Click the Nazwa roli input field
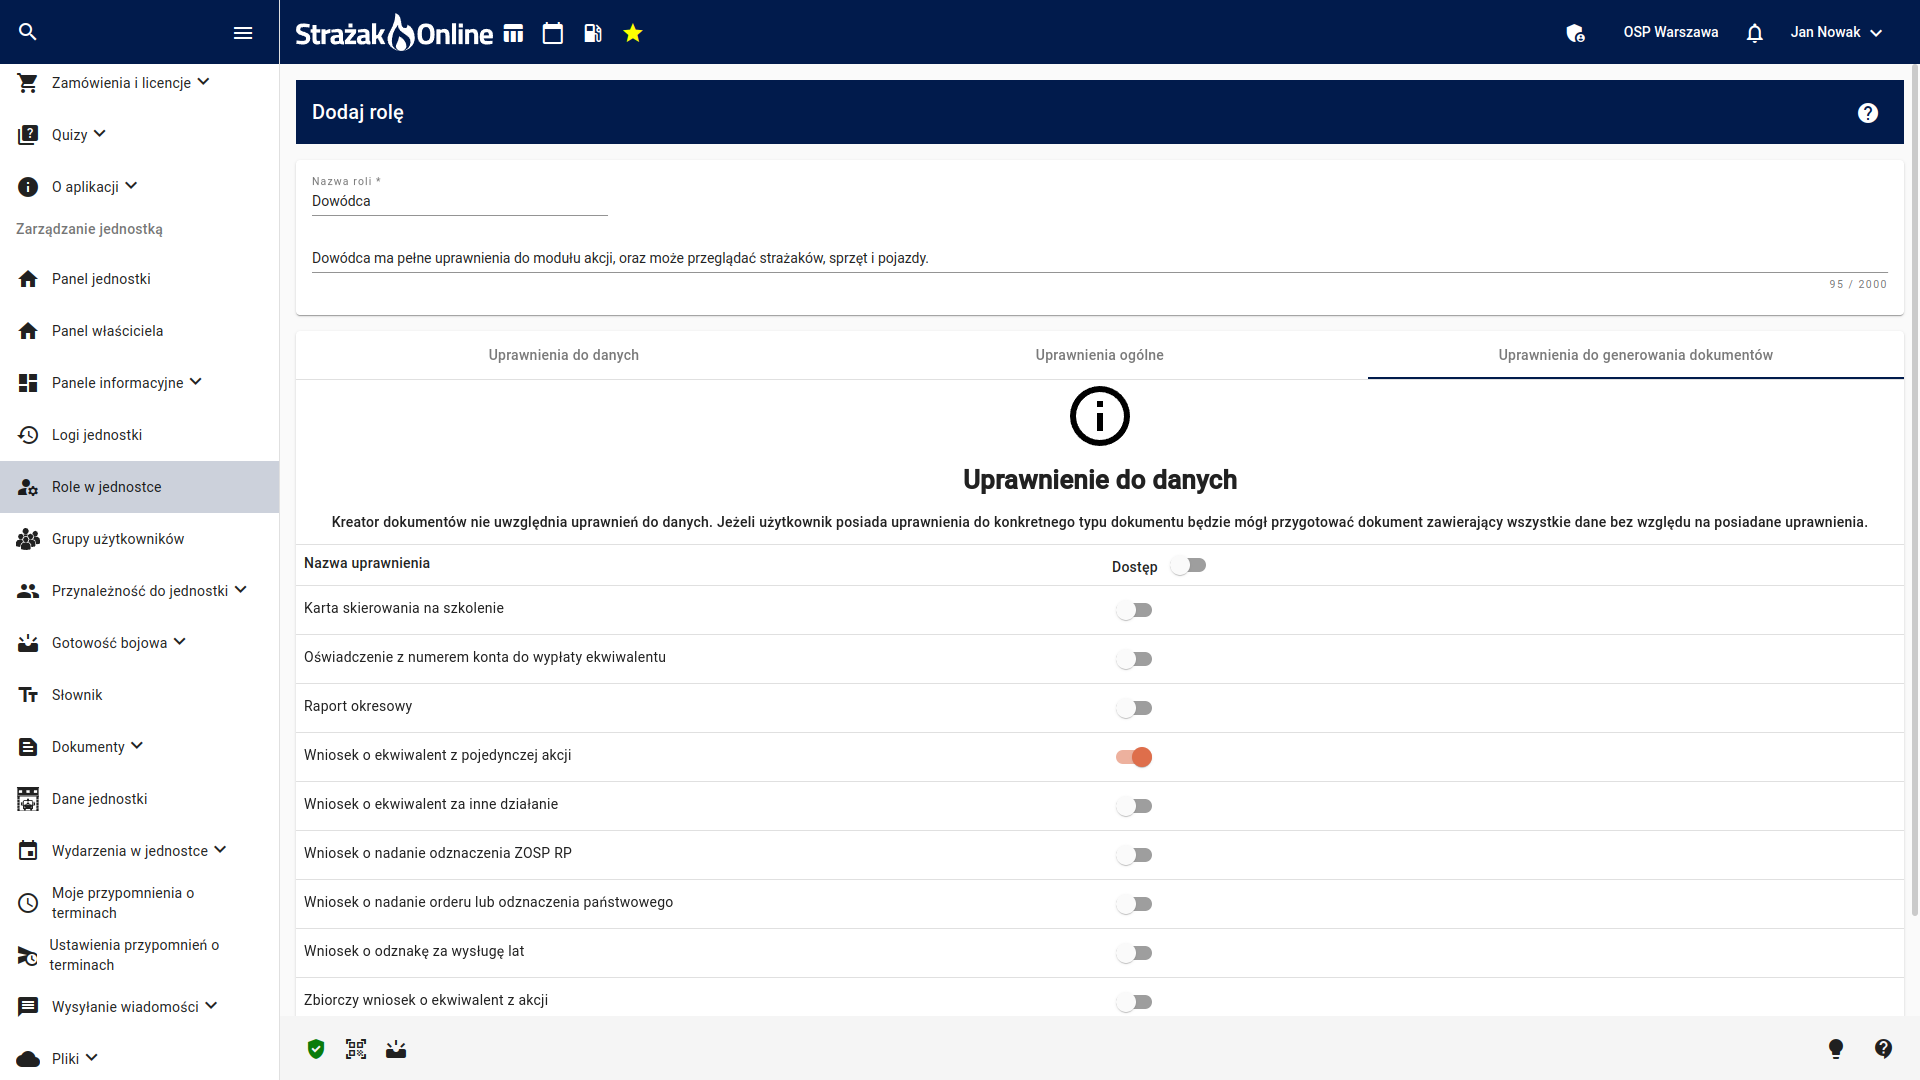 (460, 201)
